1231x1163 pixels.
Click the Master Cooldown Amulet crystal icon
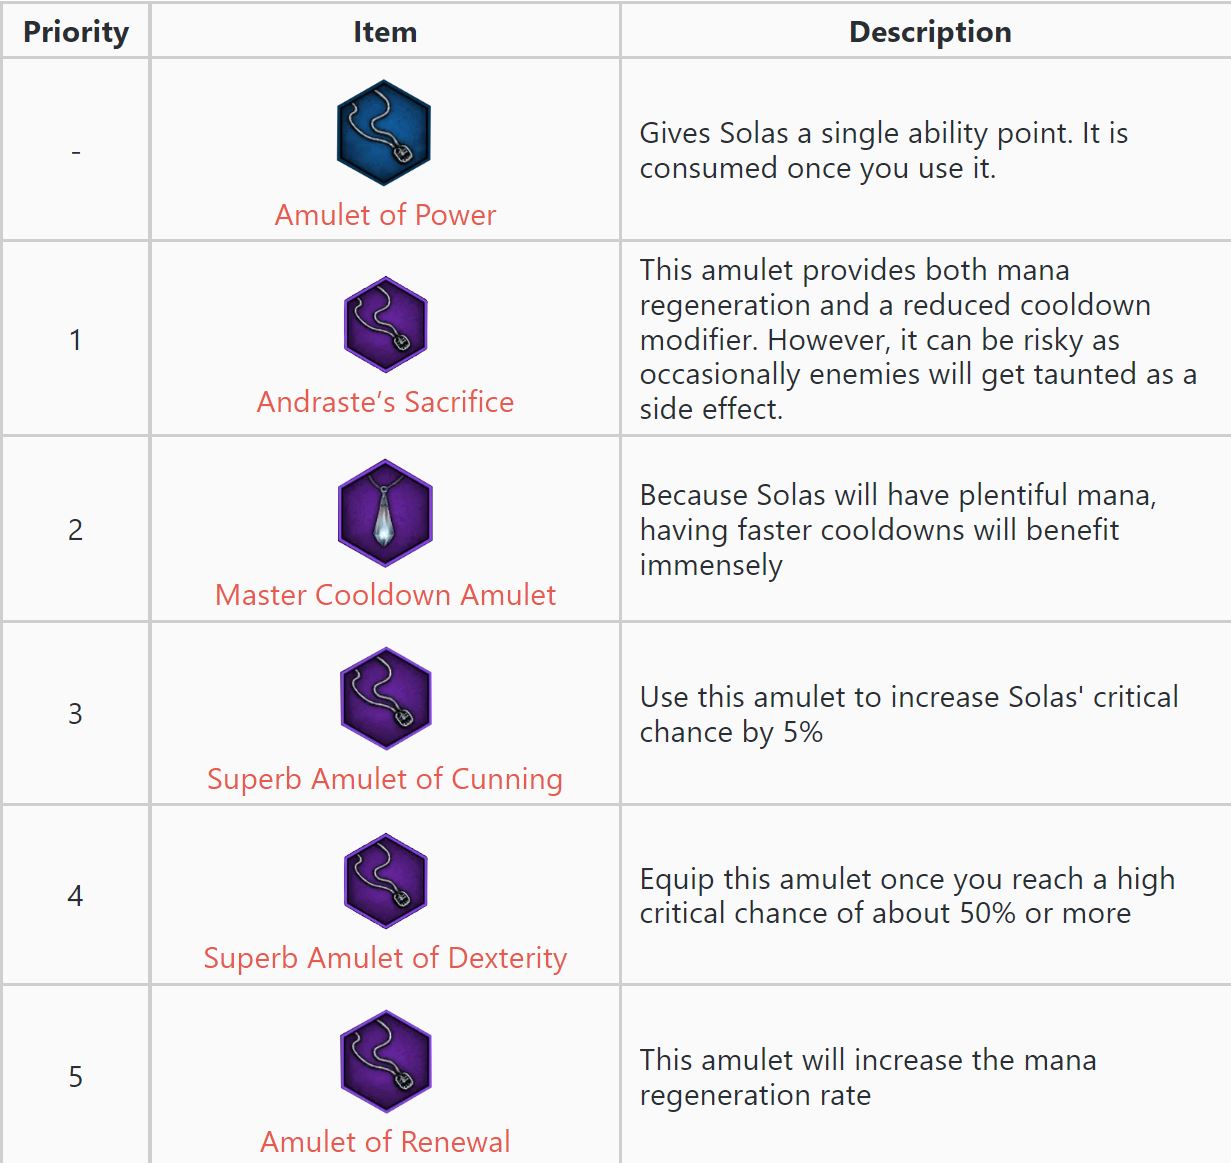pos(385,513)
